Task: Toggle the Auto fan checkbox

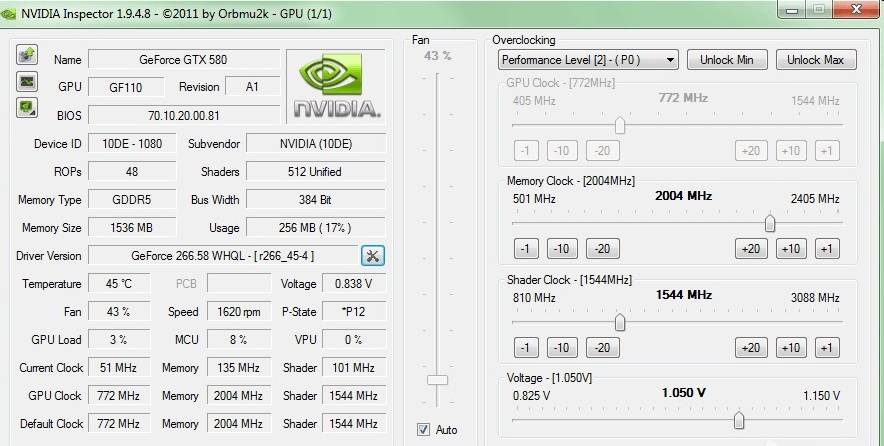Action: [x=423, y=430]
